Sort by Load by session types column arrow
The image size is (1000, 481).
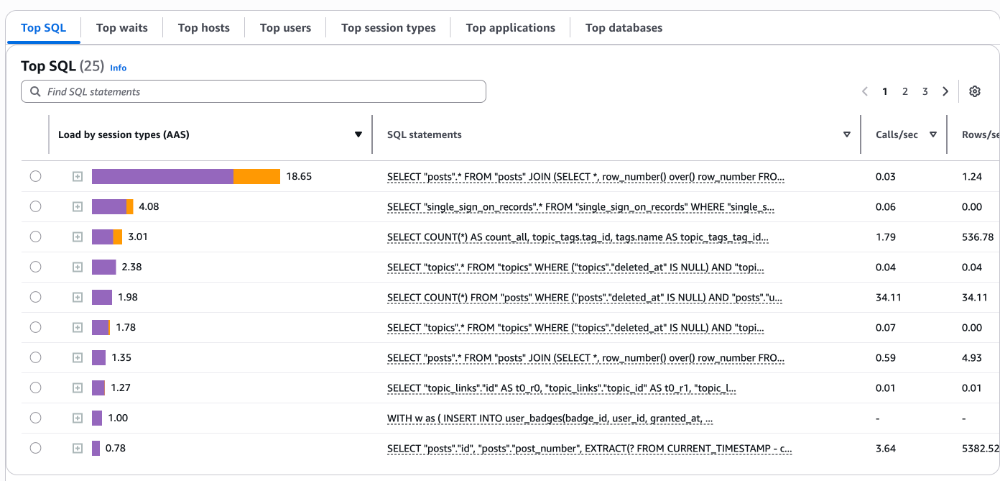click(358, 135)
